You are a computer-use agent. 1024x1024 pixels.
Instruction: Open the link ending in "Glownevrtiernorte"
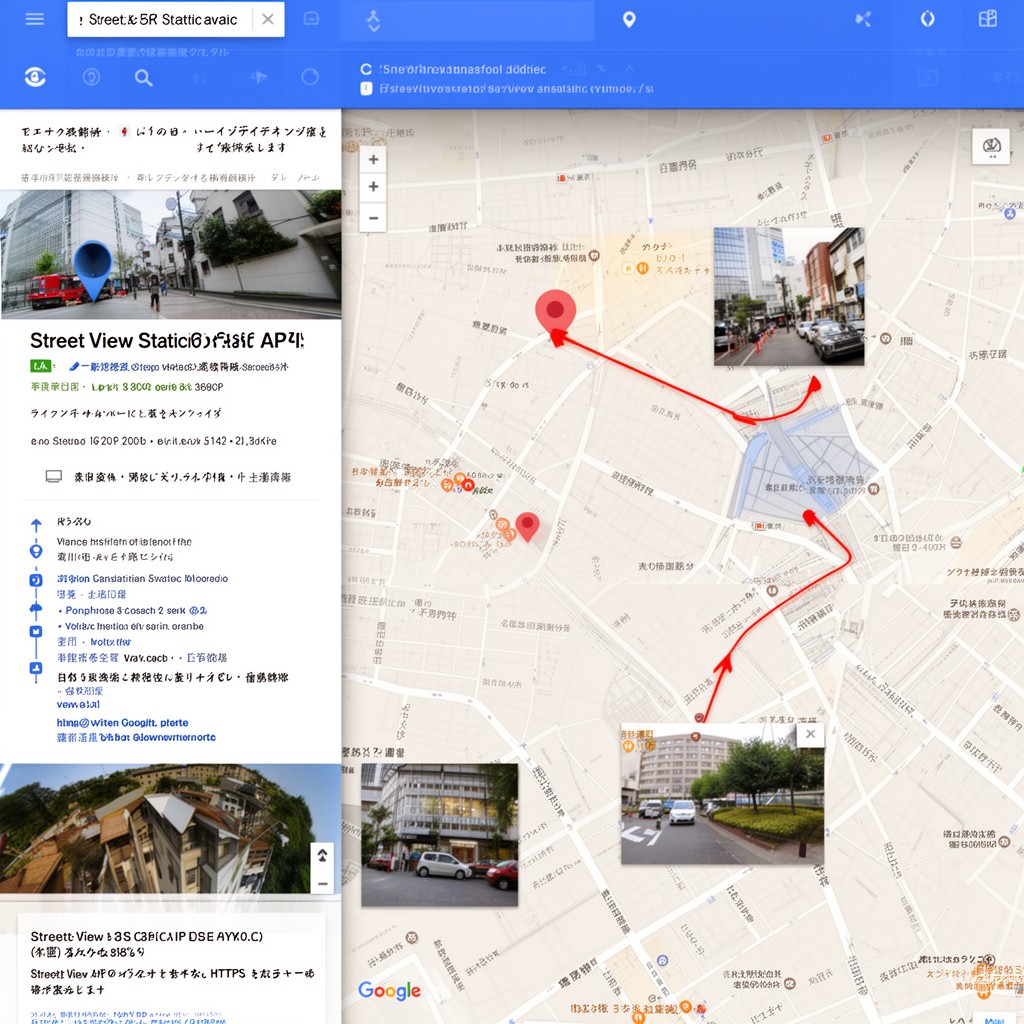136,737
